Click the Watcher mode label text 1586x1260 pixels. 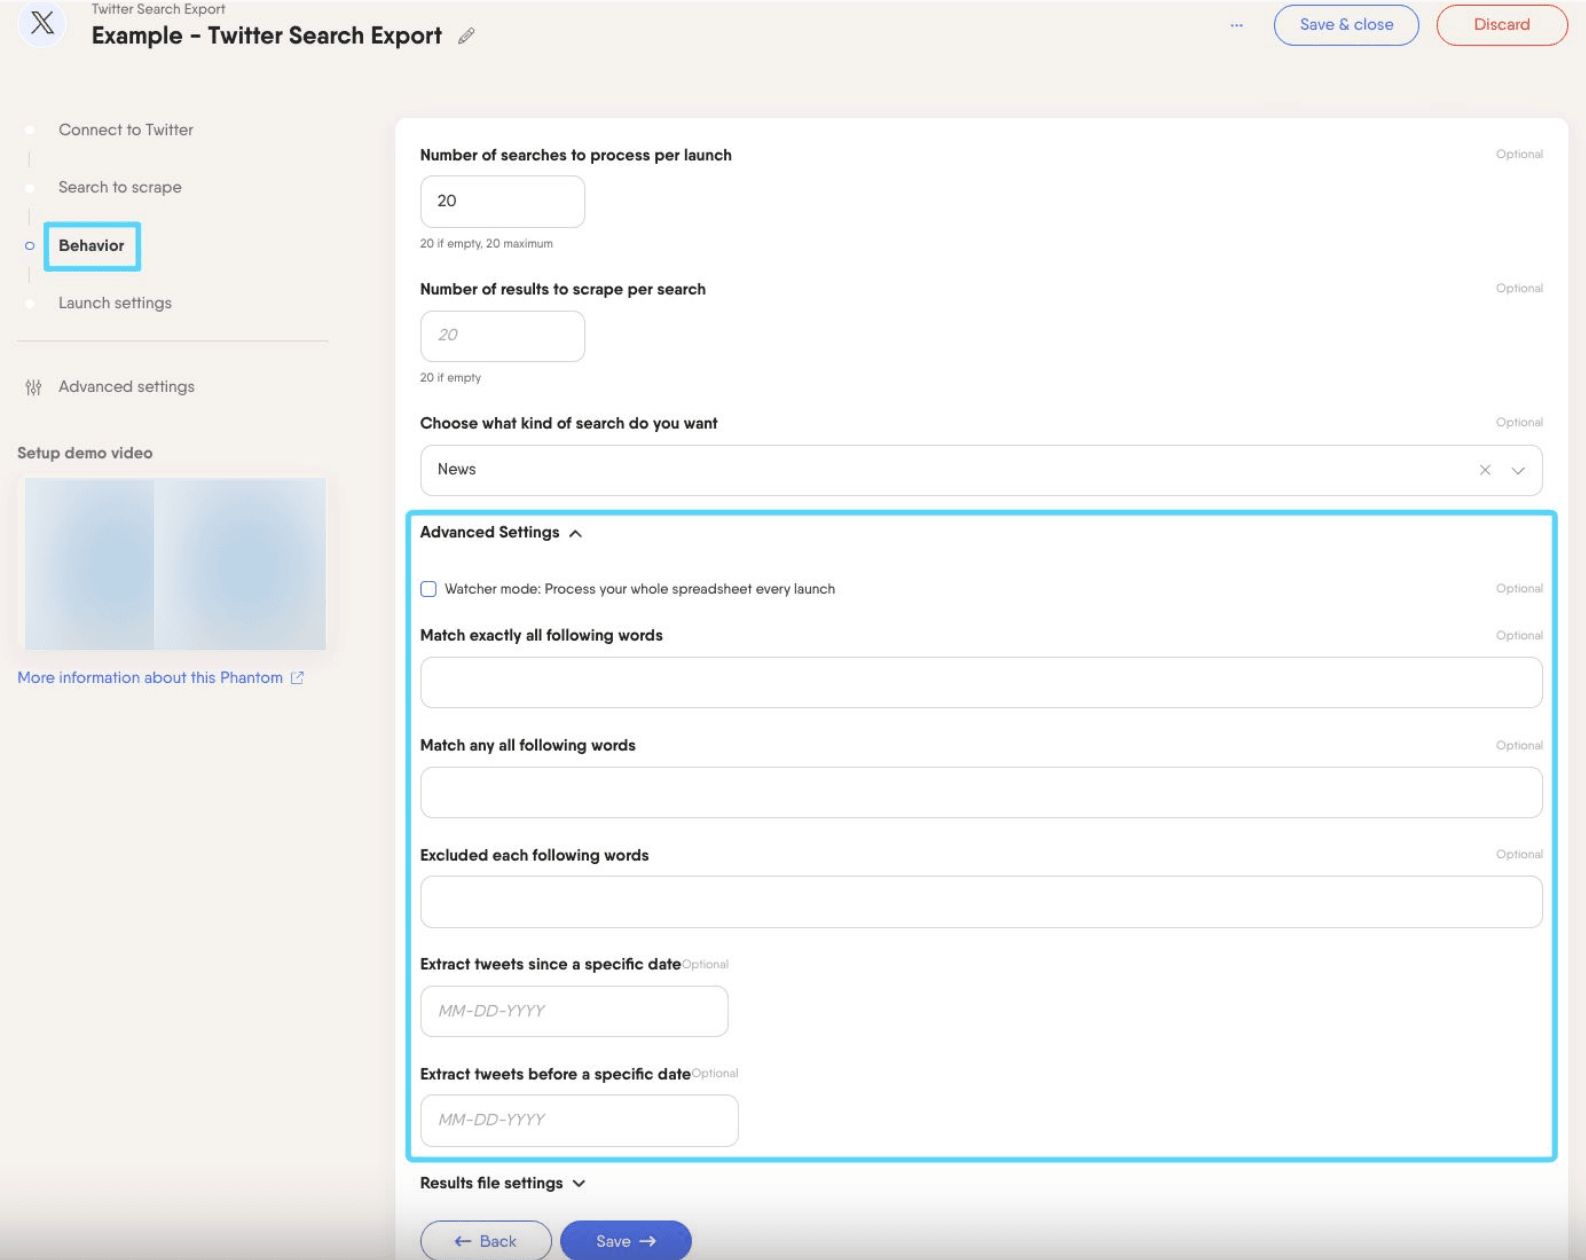pos(640,589)
